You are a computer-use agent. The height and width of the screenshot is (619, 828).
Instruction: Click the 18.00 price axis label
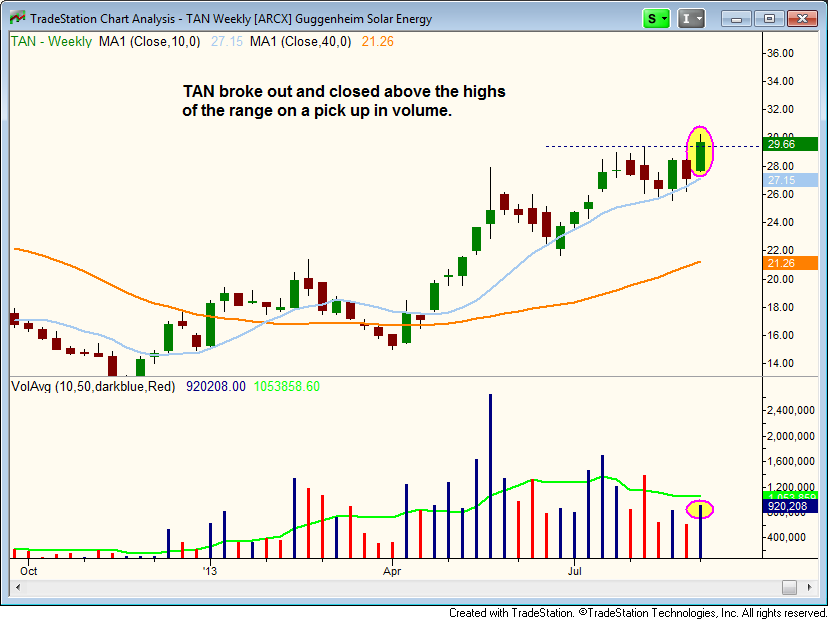click(x=780, y=307)
